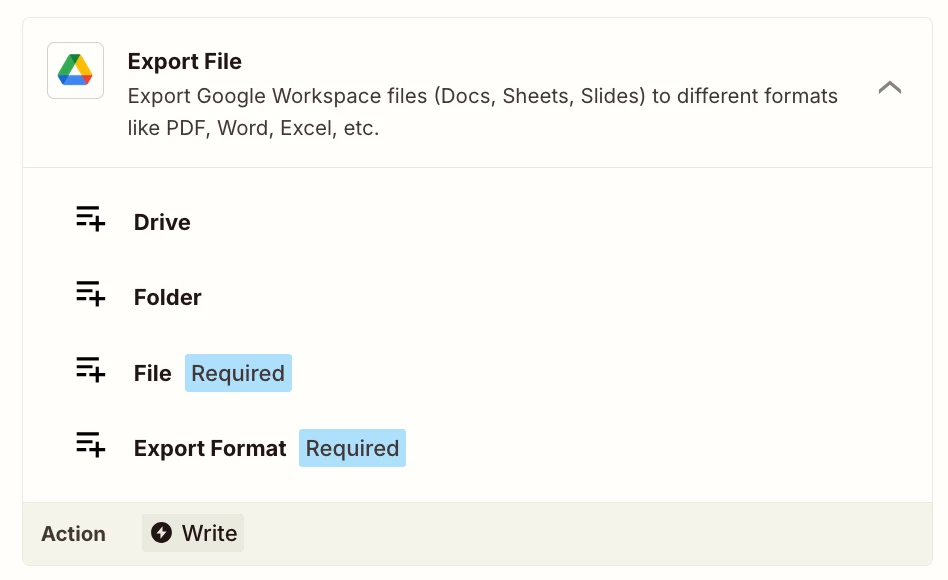
Task: Collapse the Export File card chevron
Action: (889, 88)
